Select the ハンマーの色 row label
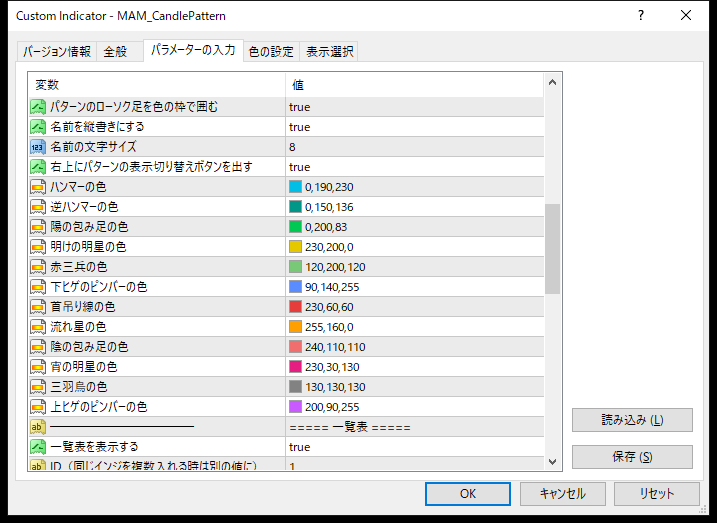Image resolution: width=717 pixels, height=523 pixels. click(78, 187)
